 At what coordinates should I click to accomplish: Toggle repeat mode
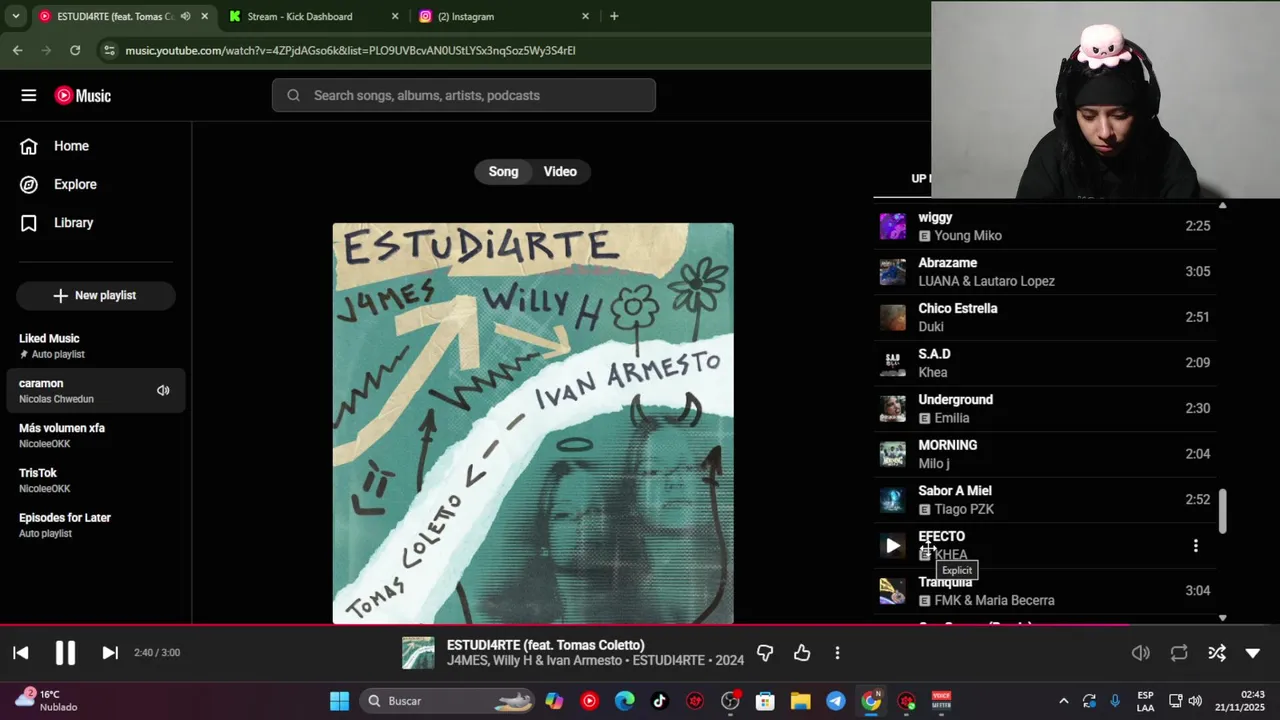[x=1179, y=653]
